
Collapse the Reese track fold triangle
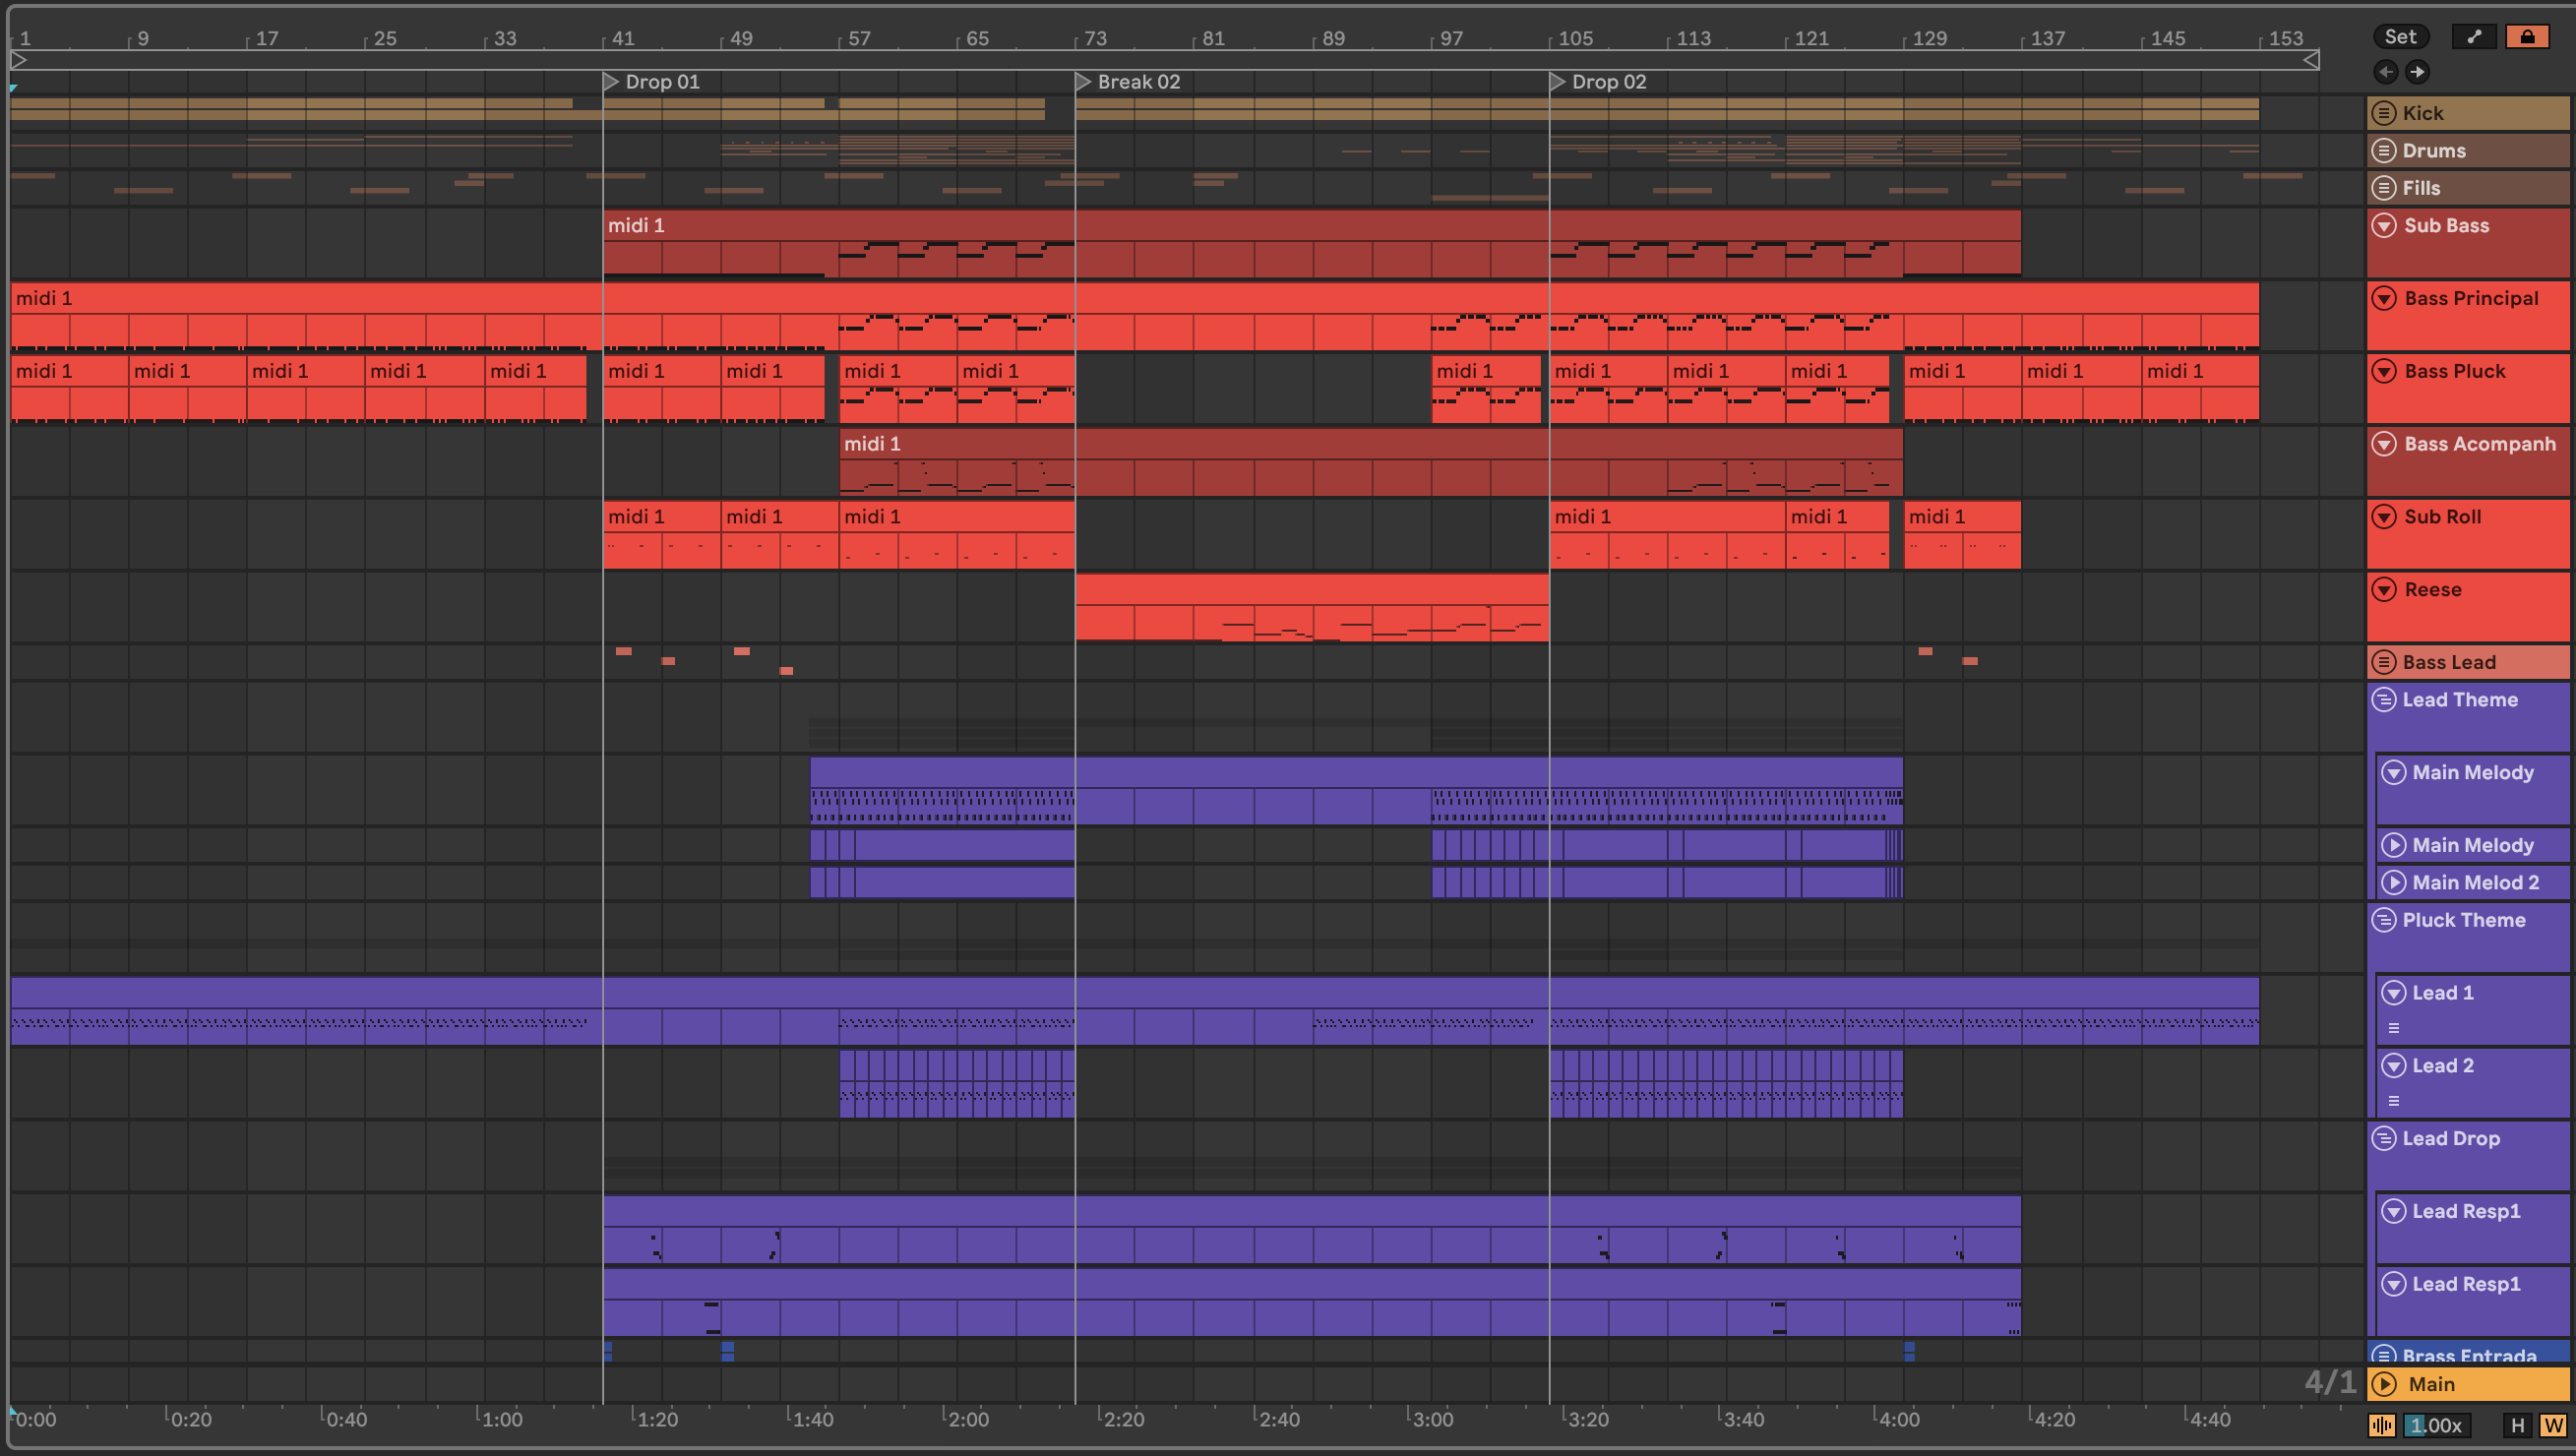pos(2385,589)
